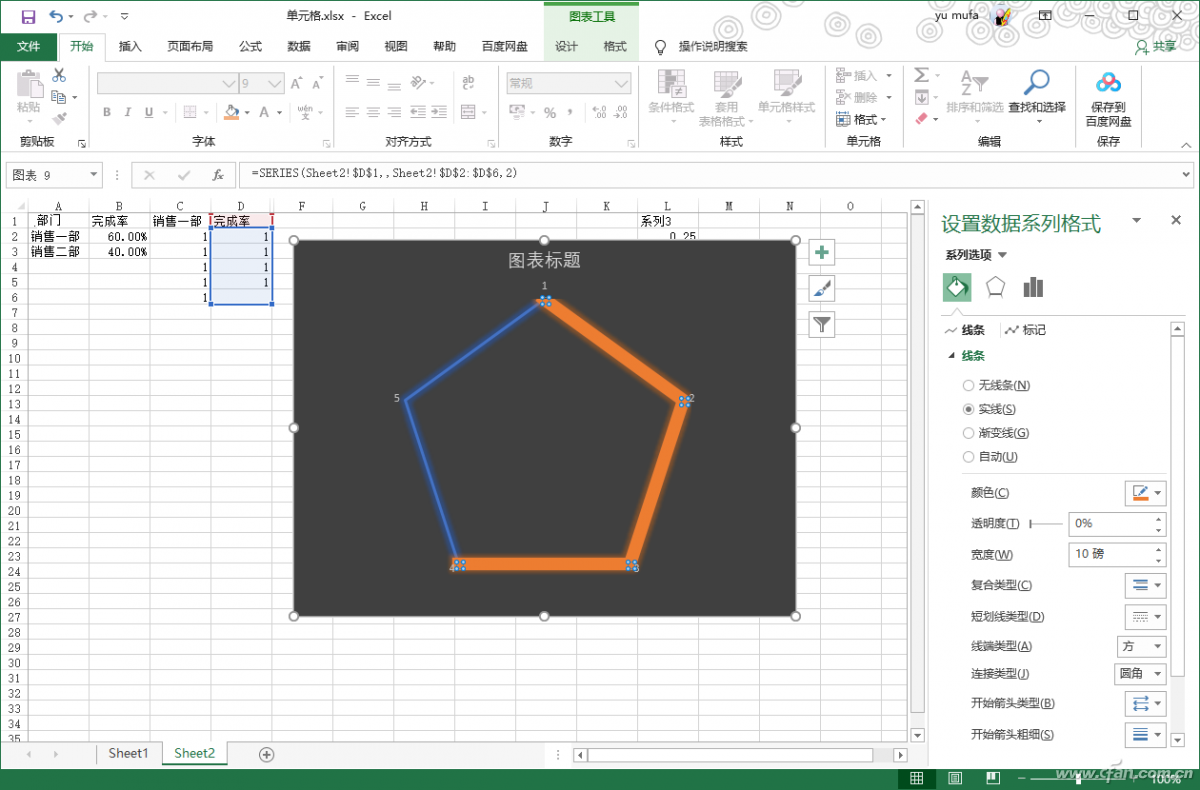Image resolution: width=1200 pixels, height=790 pixels.
Task: Click Page Layout view icon in status bar
Action: 955,778
